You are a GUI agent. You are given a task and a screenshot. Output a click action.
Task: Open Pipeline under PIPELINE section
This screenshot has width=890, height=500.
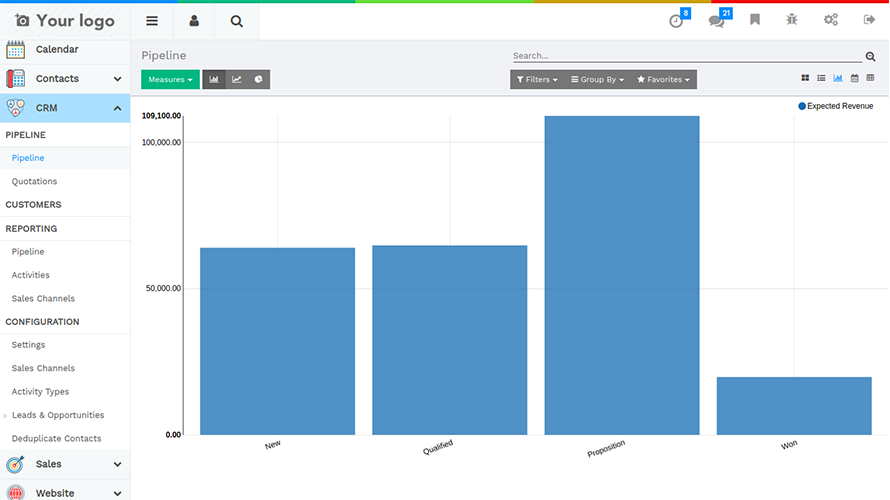pos(28,158)
